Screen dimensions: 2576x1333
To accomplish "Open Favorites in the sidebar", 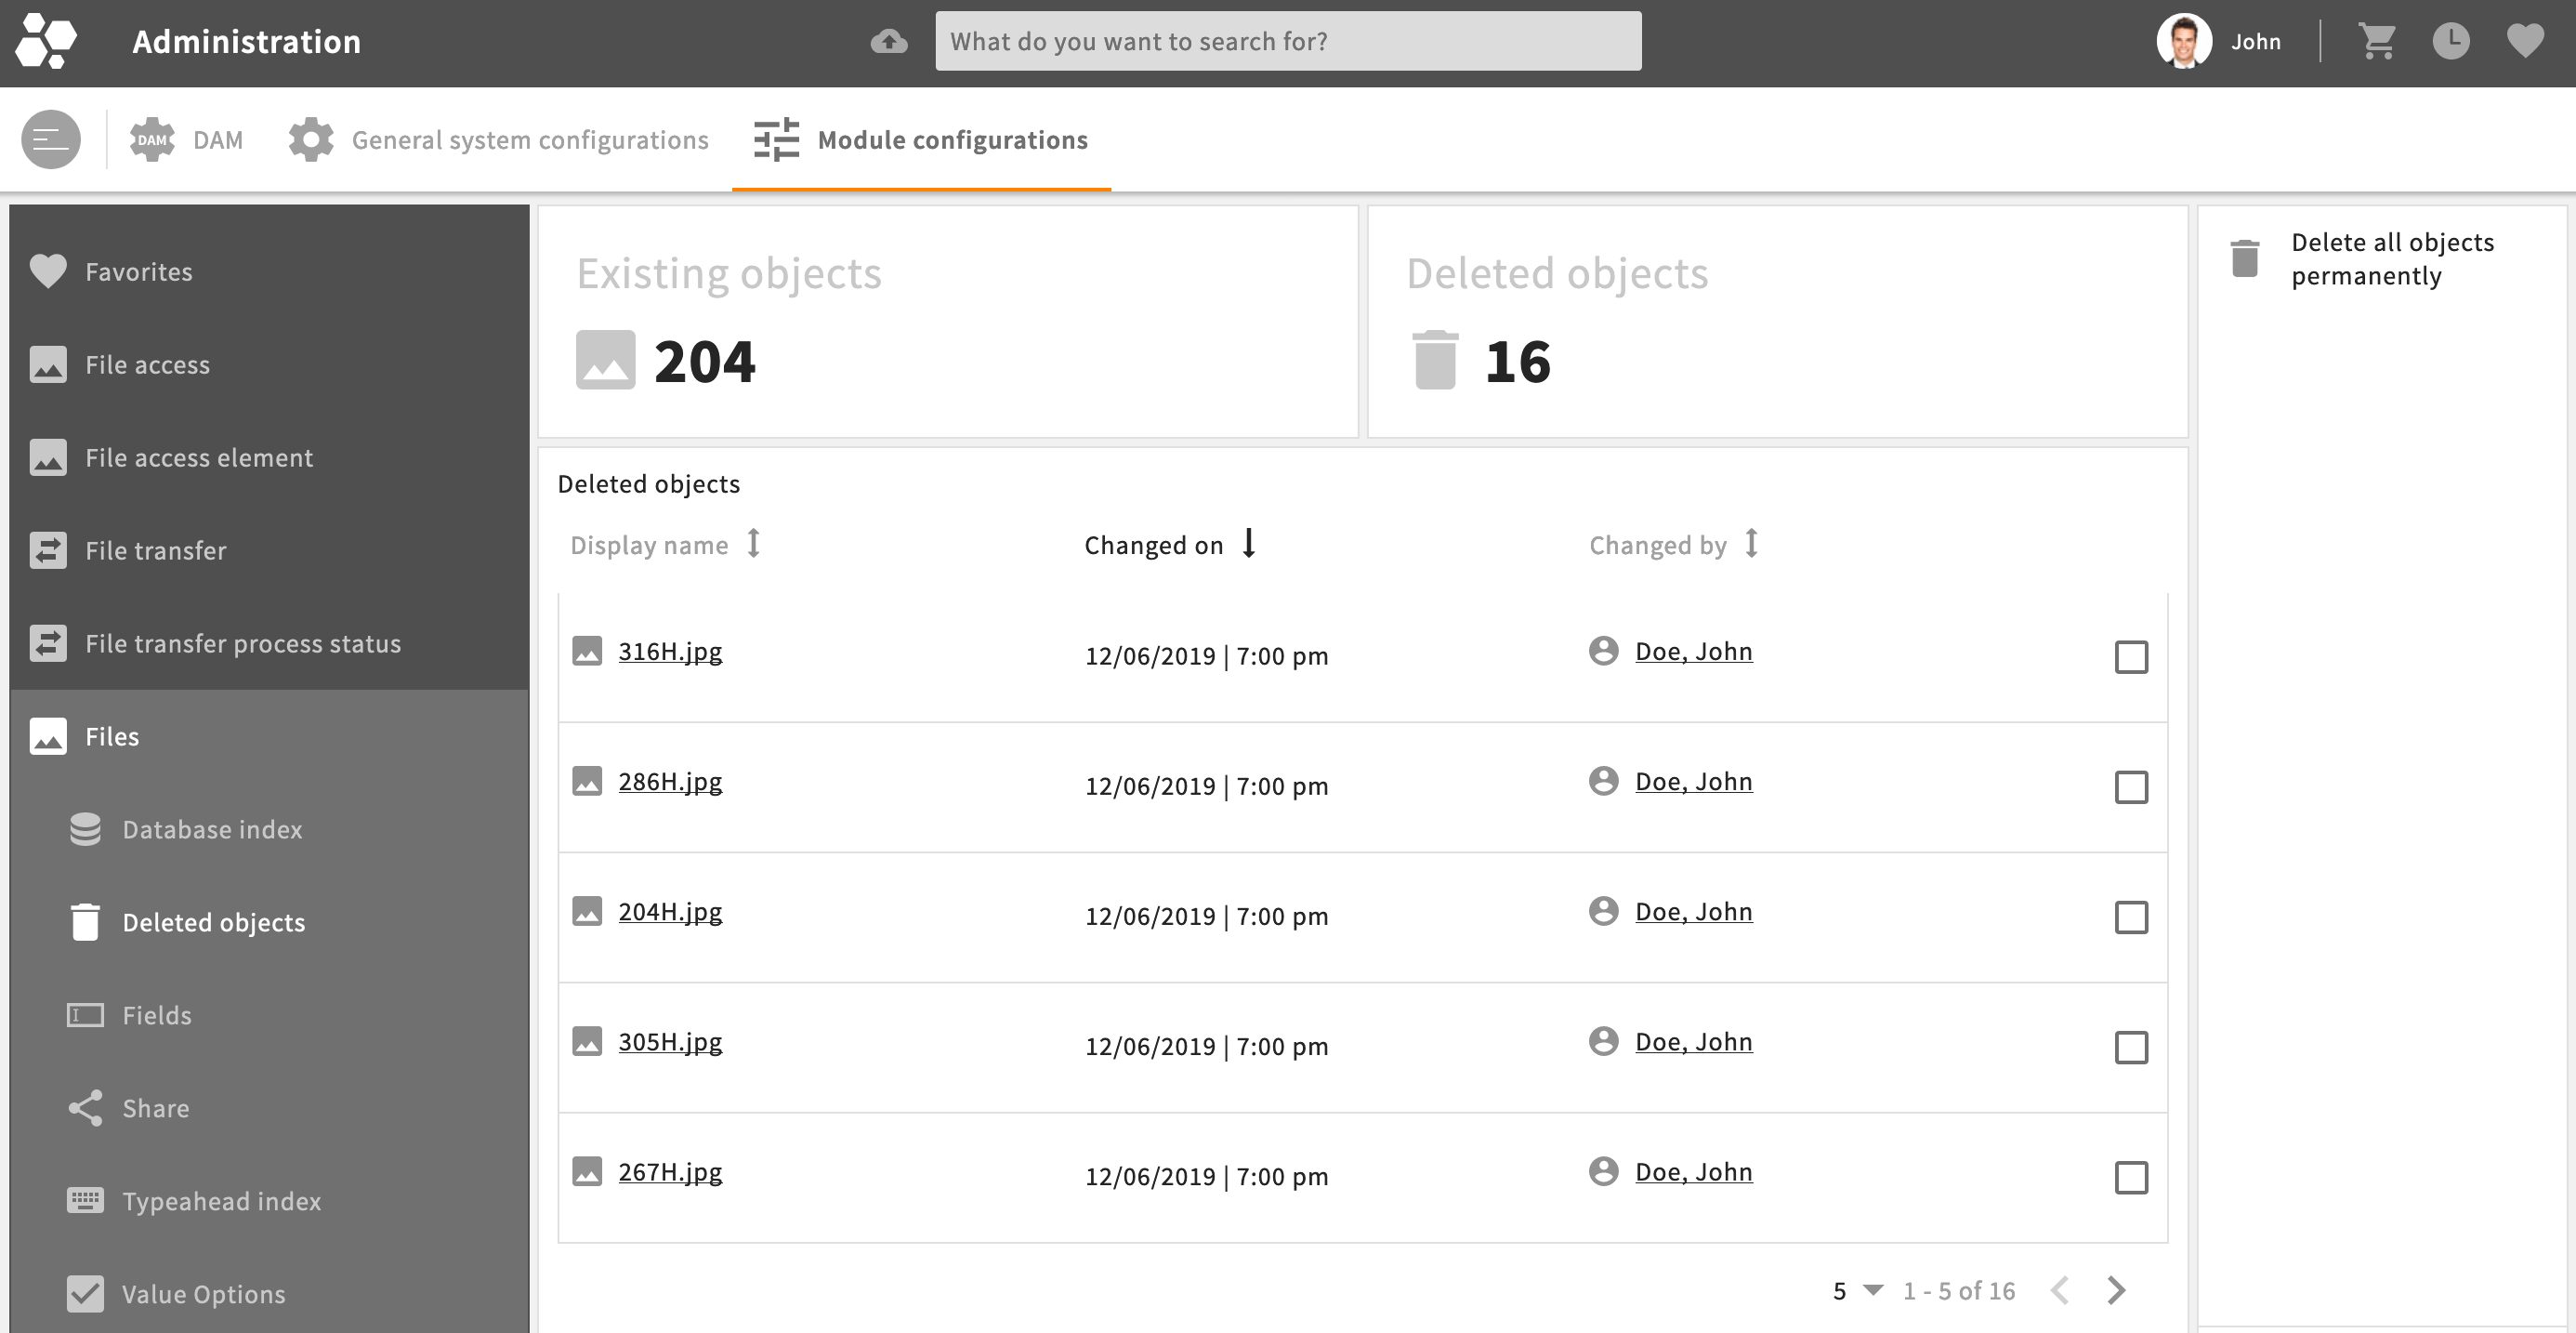I will point(269,271).
